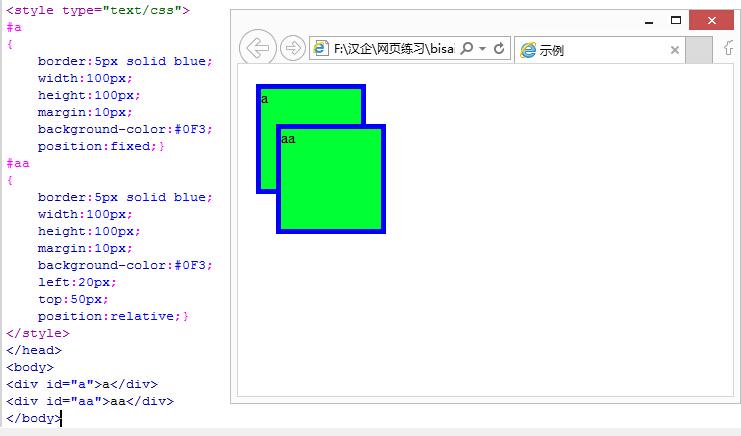This screenshot has height=436, width=741.
Task: Close the 示例 tab
Action: pos(675,50)
